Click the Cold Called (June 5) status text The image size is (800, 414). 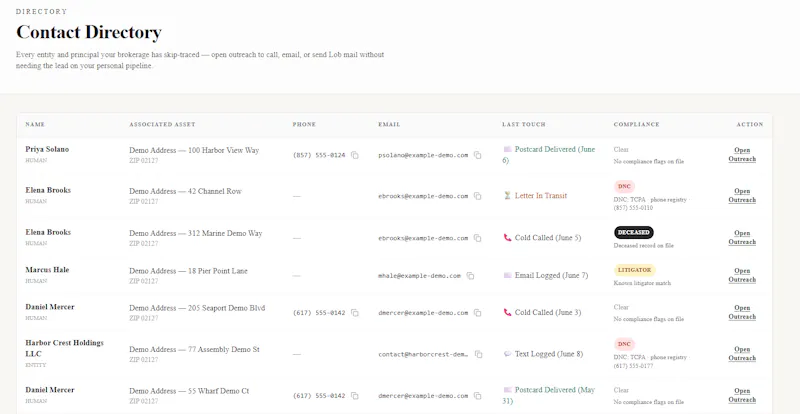[x=548, y=238]
